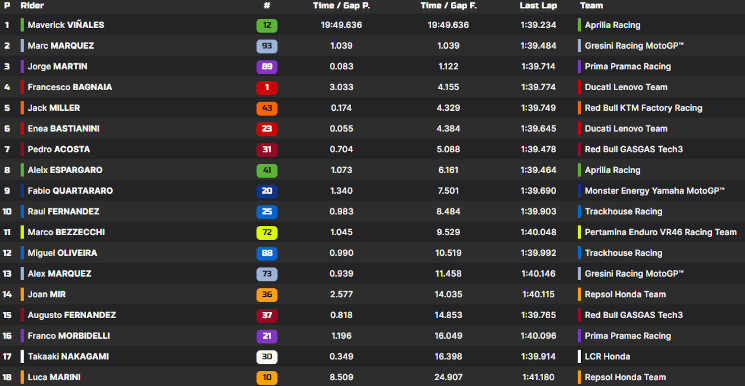Screen dimensions: 745x386
Task: Click the red number 1 badge
Action: pos(267,87)
